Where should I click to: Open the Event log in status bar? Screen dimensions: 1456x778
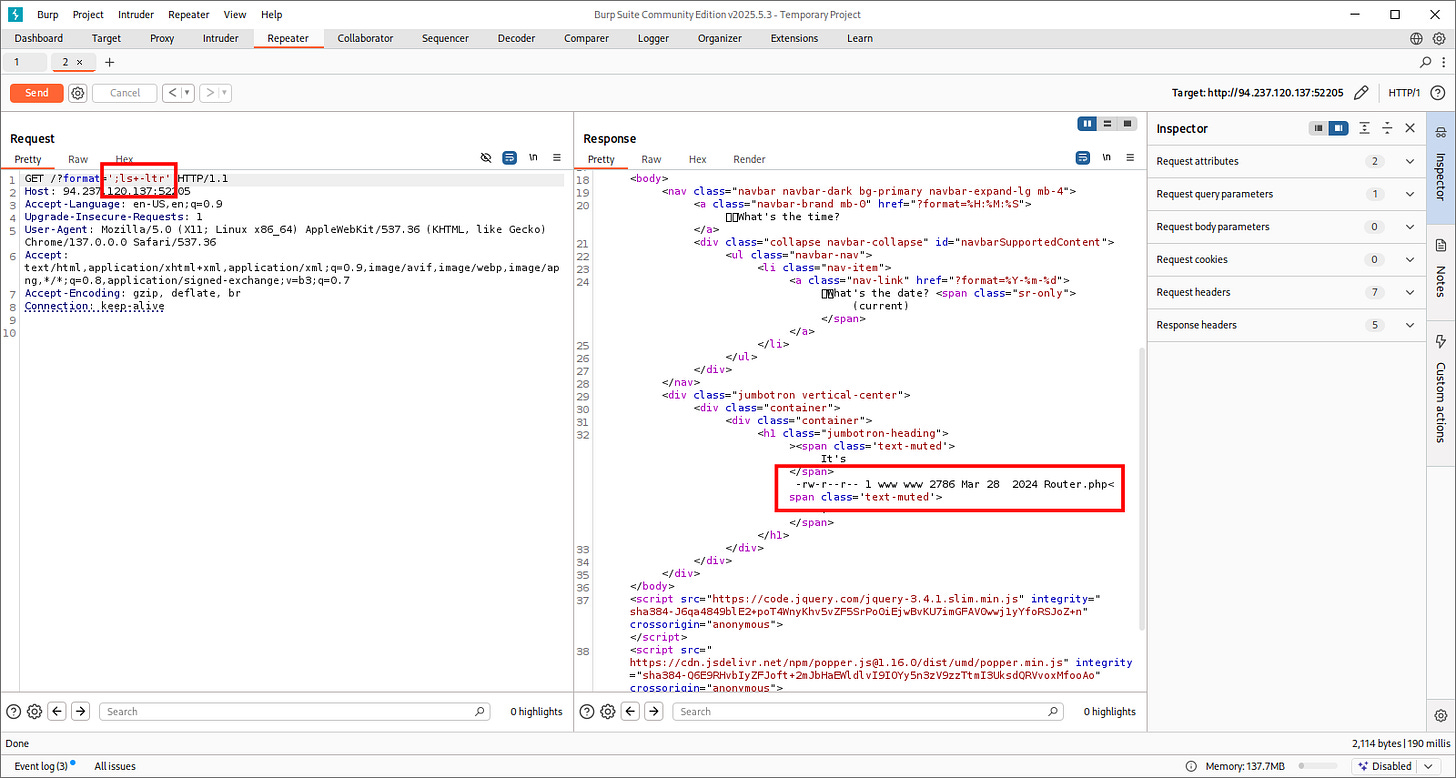tap(41, 766)
